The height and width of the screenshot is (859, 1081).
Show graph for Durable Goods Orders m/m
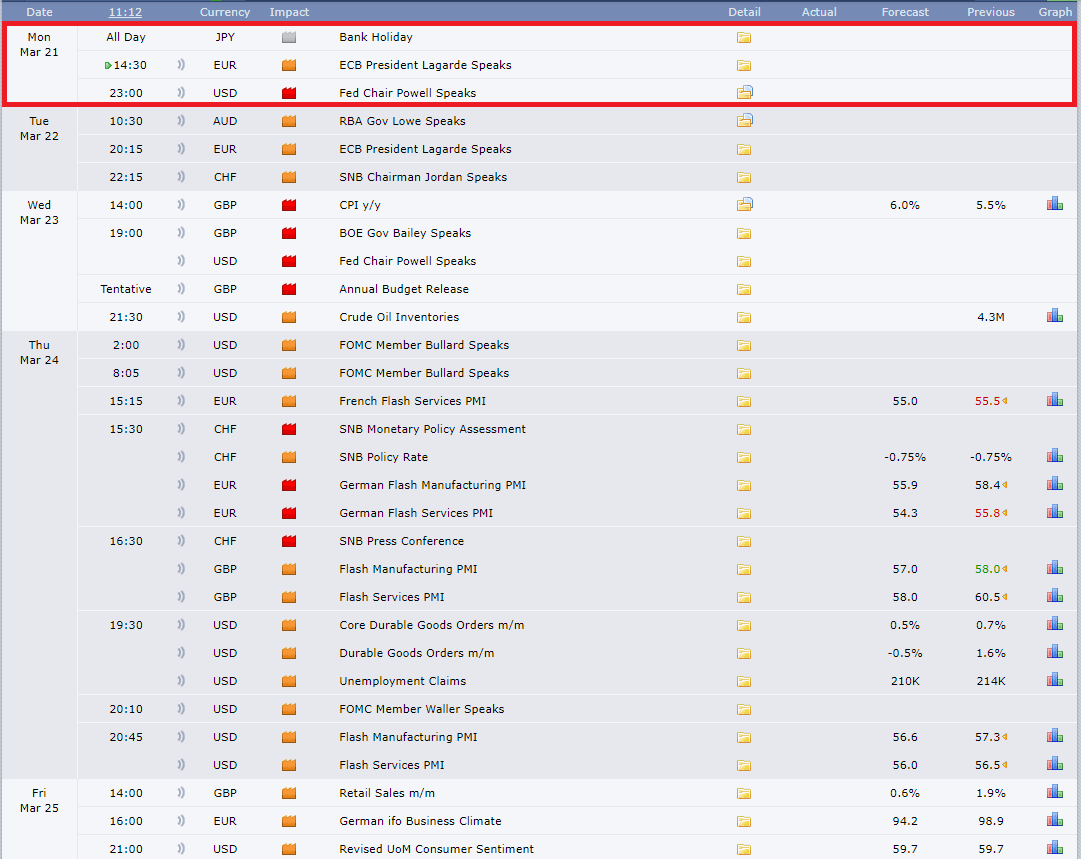pyautogui.click(x=1054, y=652)
